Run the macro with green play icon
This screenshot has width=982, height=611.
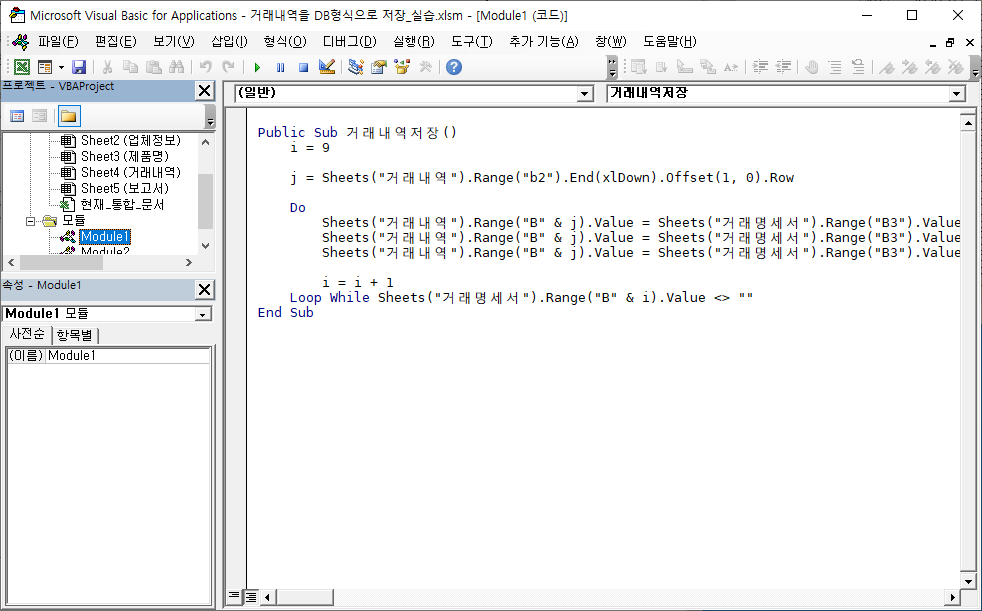[x=257, y=67]
